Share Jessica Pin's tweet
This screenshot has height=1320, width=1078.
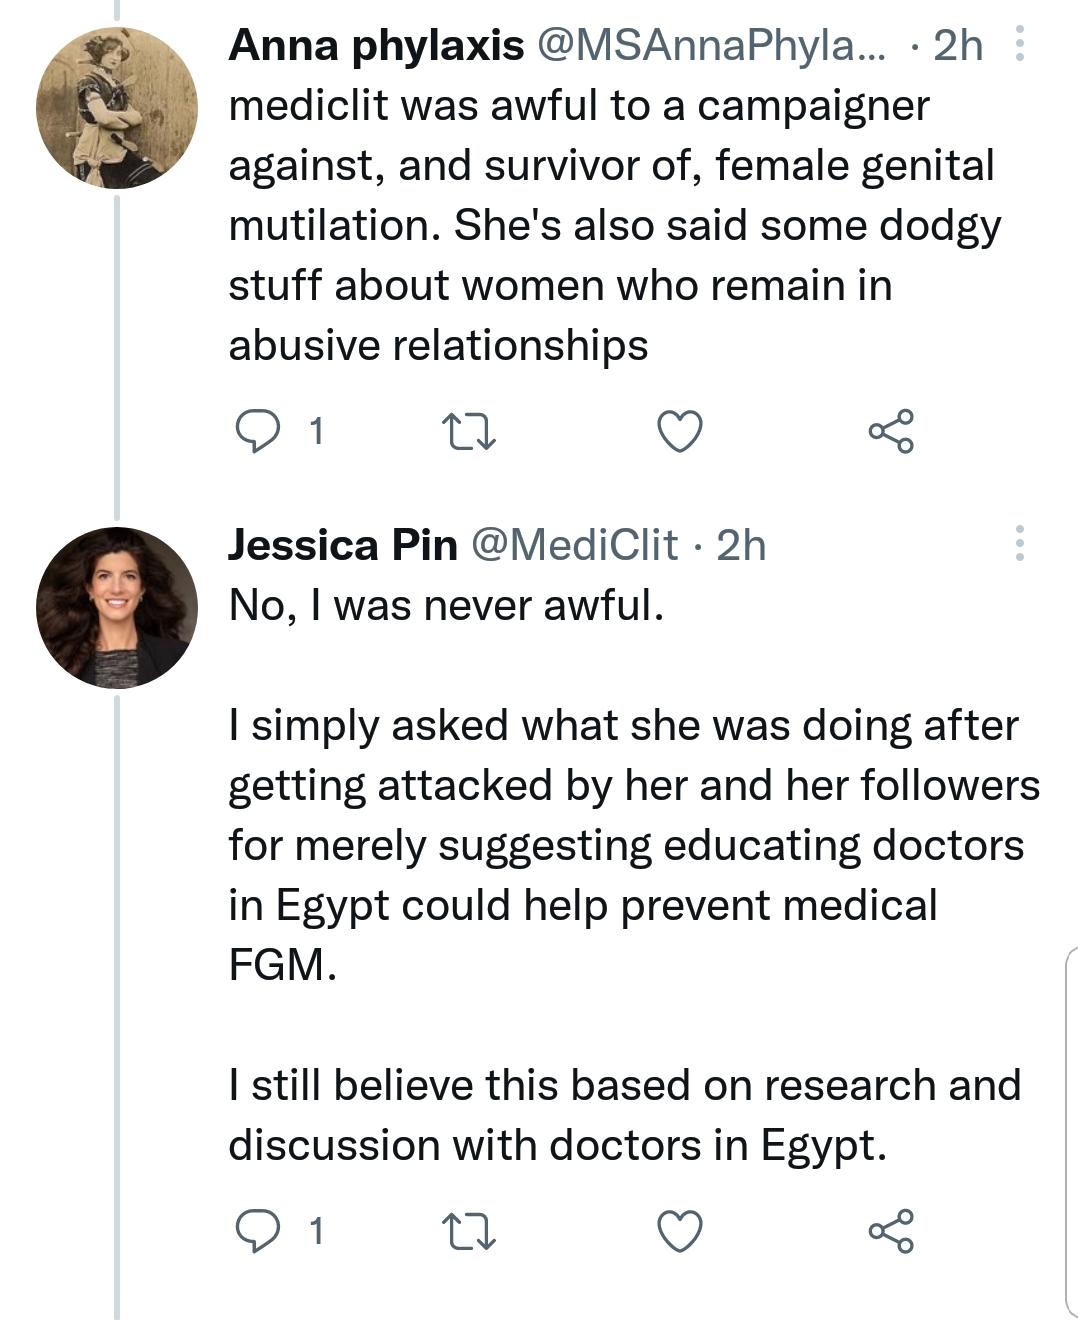coord(890,1231)
